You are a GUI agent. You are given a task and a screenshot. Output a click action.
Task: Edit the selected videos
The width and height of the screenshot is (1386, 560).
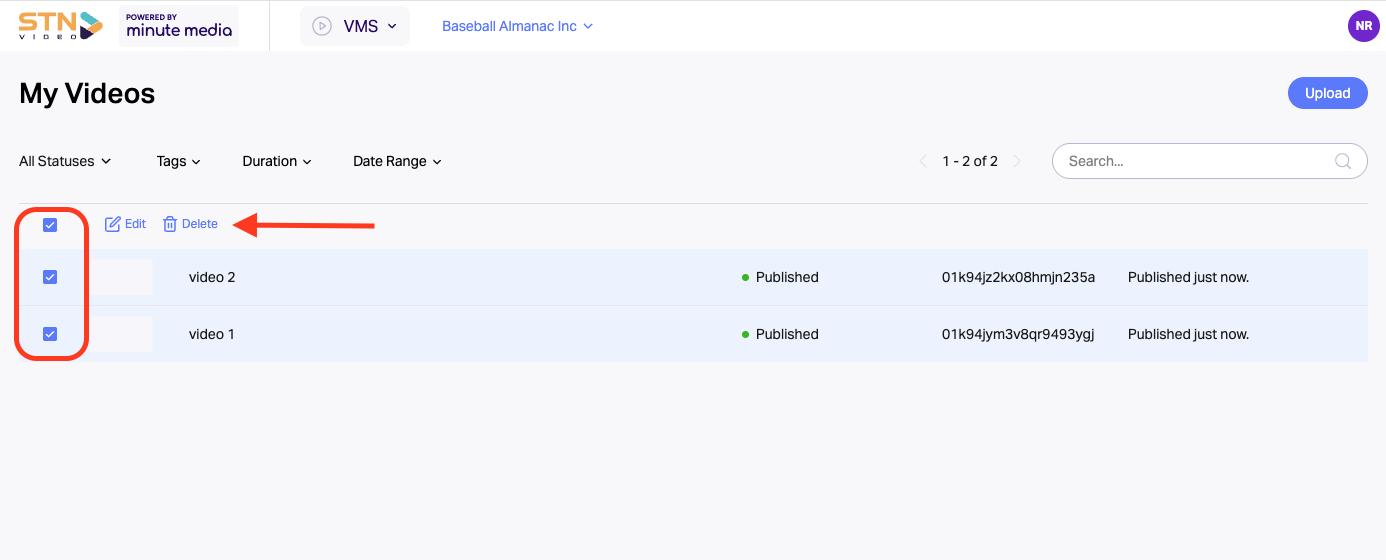point(126,224)
